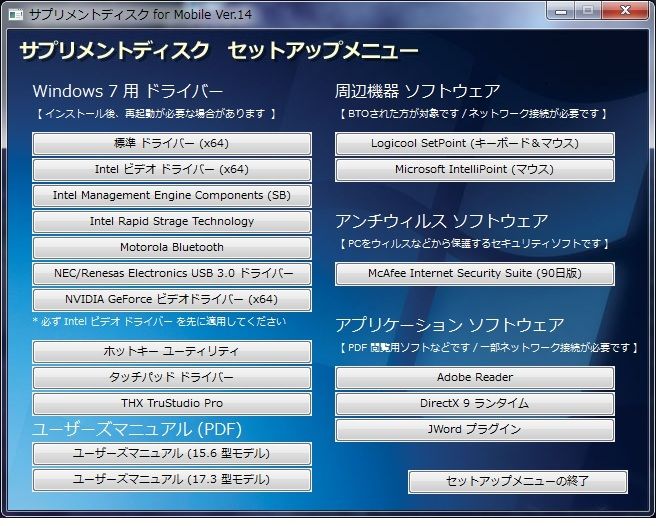
Task: Launch McAfee Internet Security Suite (90日版) setup
Action: 475,274
